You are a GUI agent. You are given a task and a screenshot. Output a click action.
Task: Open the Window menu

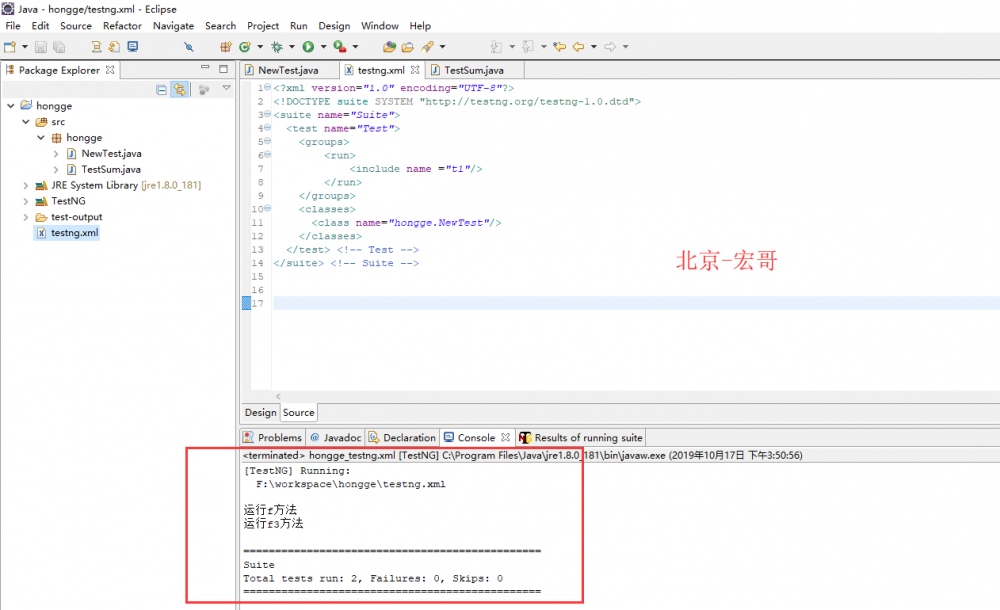pyautogui.click(x=379, y=26)
